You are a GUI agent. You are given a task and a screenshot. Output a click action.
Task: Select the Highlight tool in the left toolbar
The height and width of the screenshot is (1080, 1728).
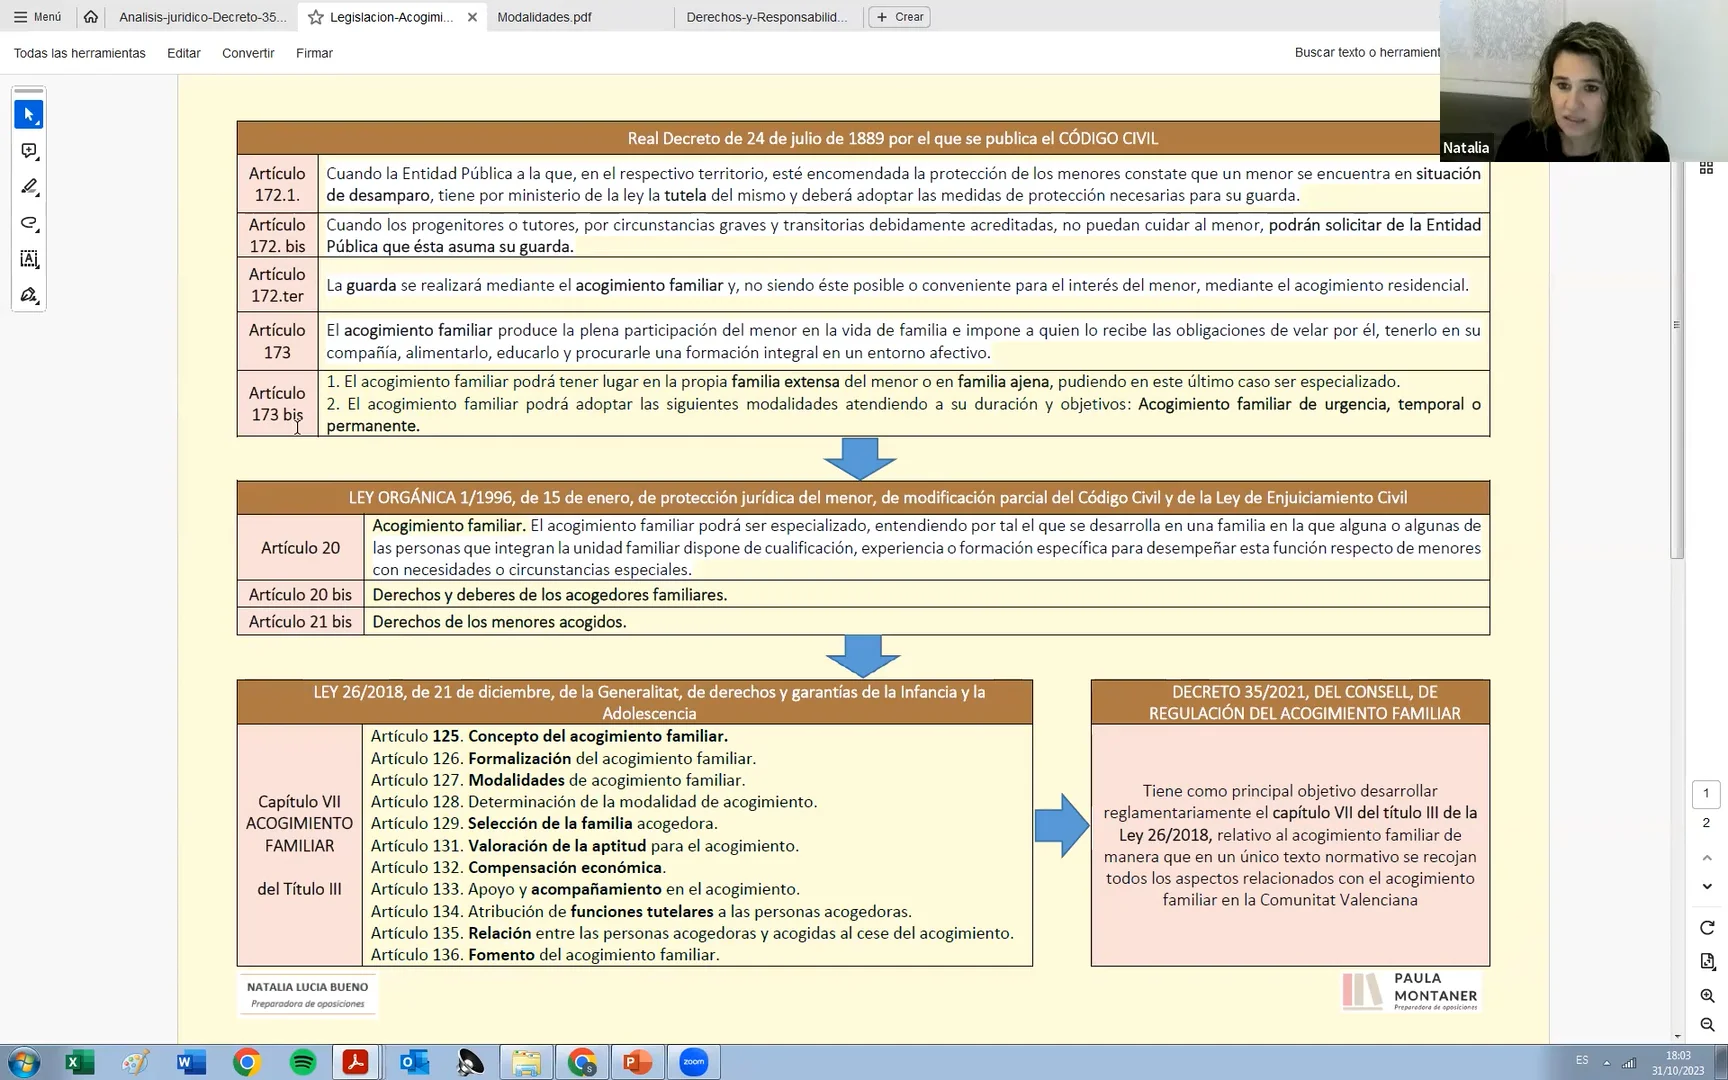[x=29, y=187]
